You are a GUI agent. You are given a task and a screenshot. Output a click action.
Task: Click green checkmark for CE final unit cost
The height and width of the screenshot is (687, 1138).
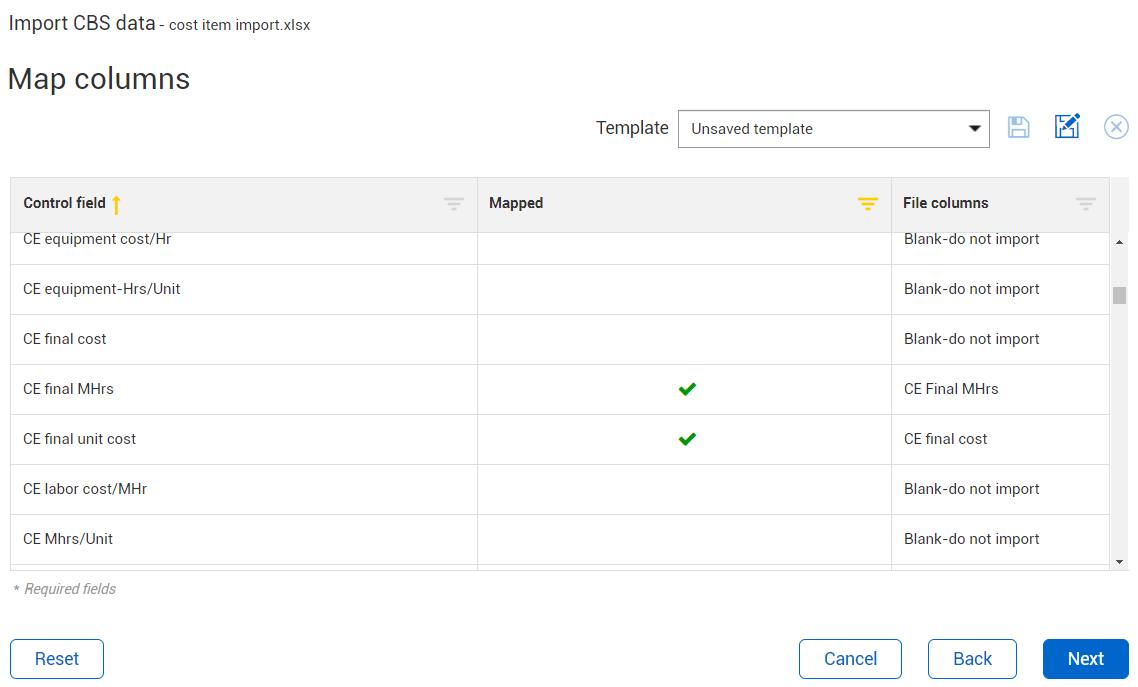tap(687, 439)
